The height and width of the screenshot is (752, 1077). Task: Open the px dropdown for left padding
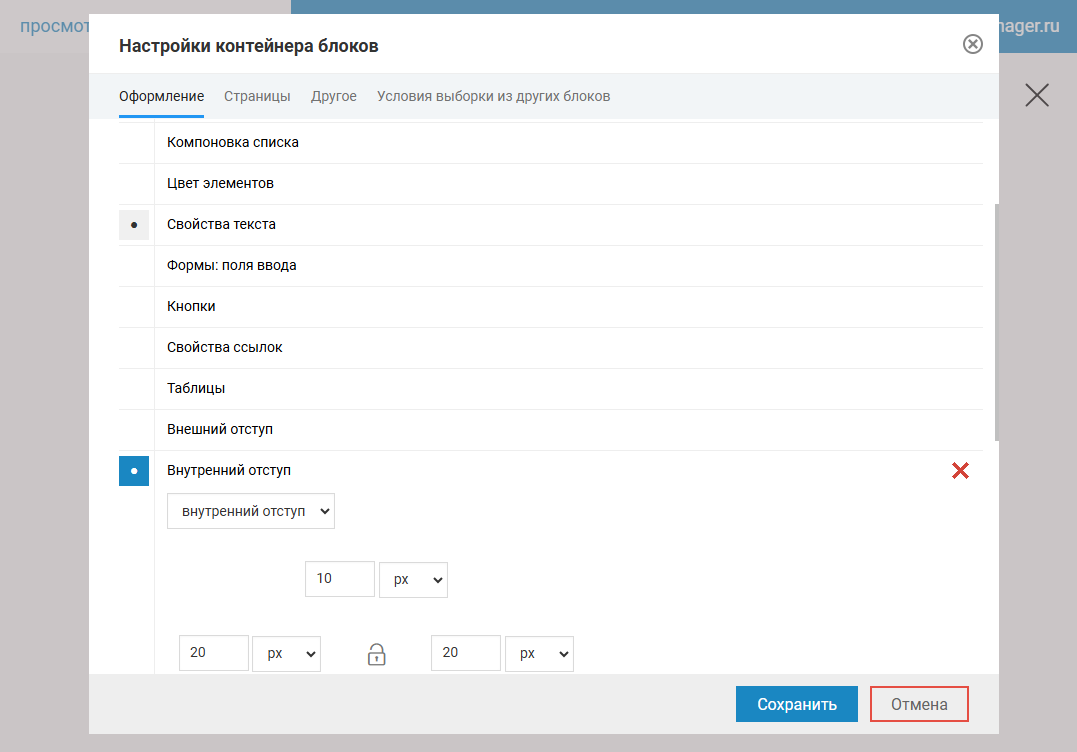[x=286, y=653]
